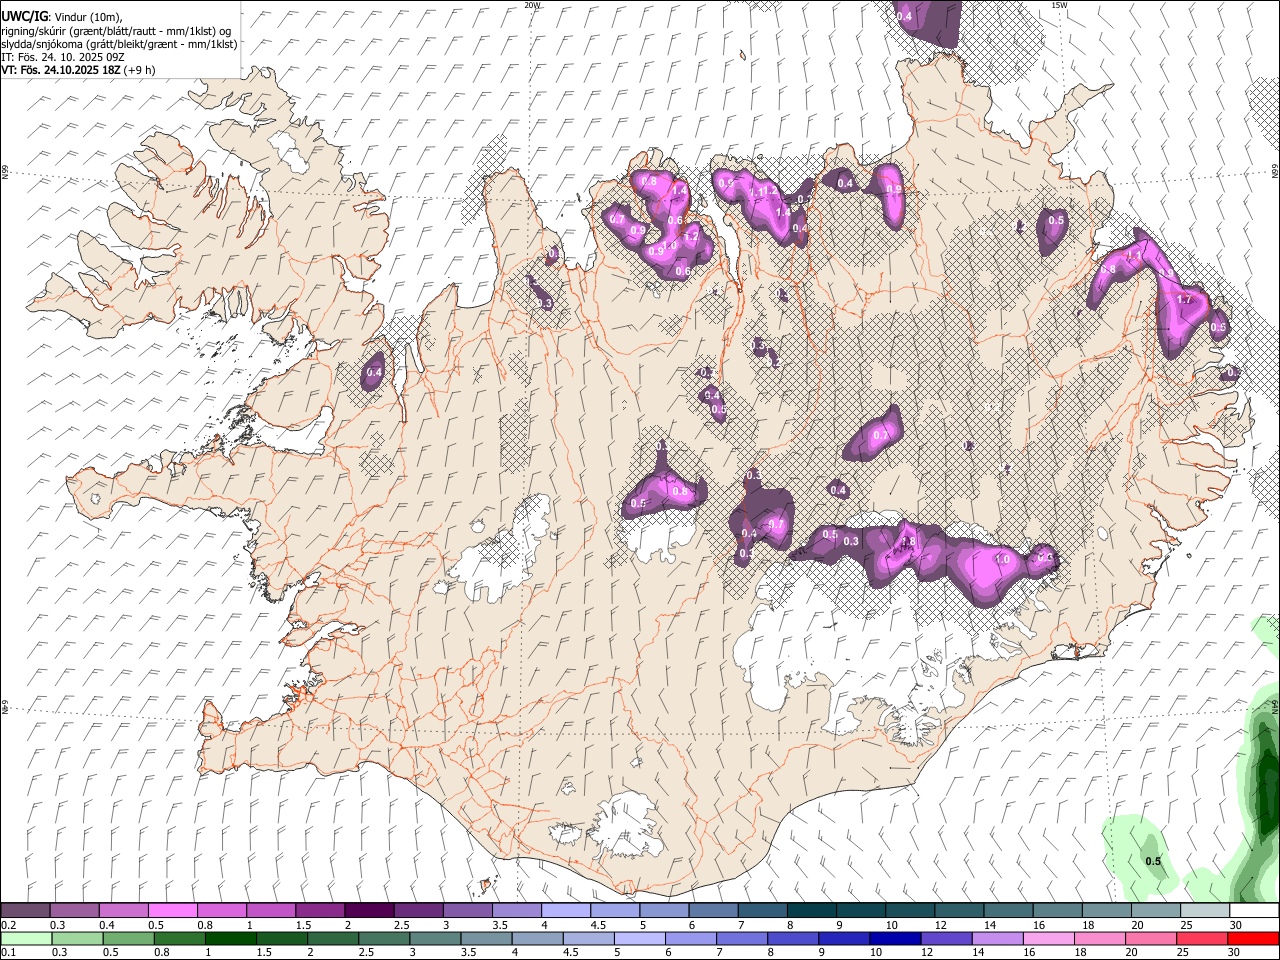This screenshot has width=1280, height=960.
Task: Click the UWC/IG title text
Action: 24,16
